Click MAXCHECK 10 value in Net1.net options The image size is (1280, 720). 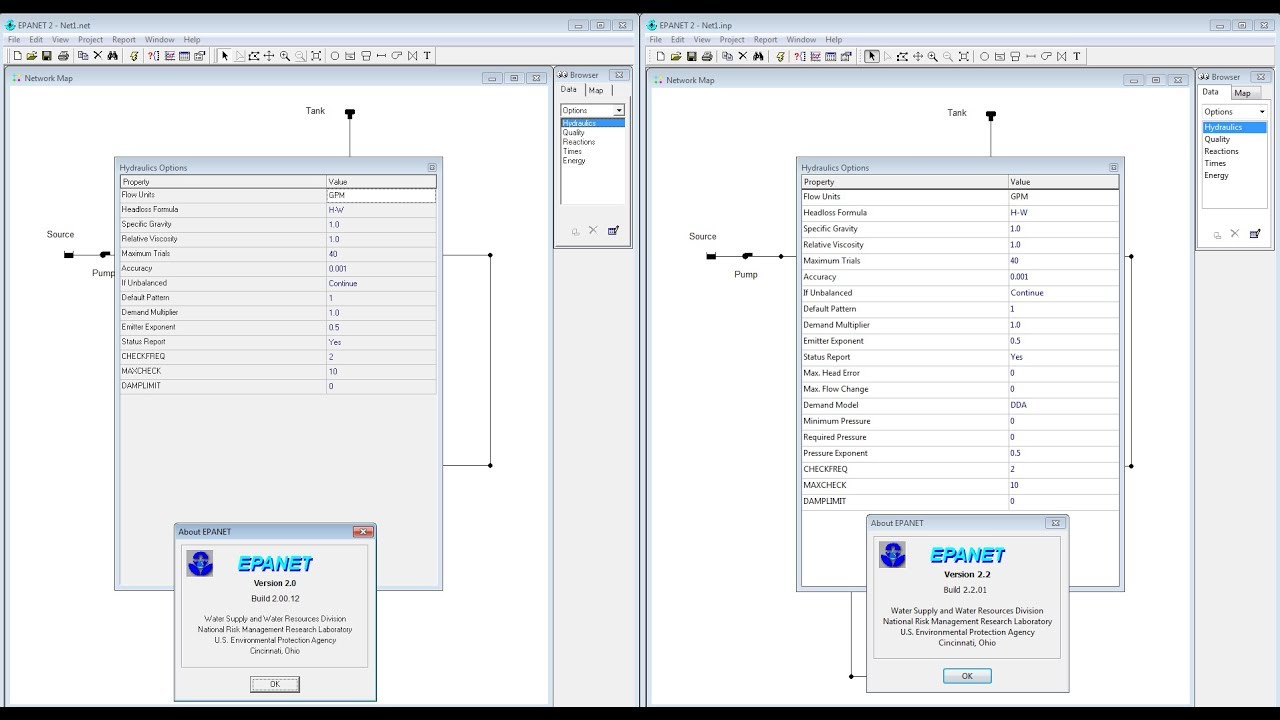pos(381,371)
